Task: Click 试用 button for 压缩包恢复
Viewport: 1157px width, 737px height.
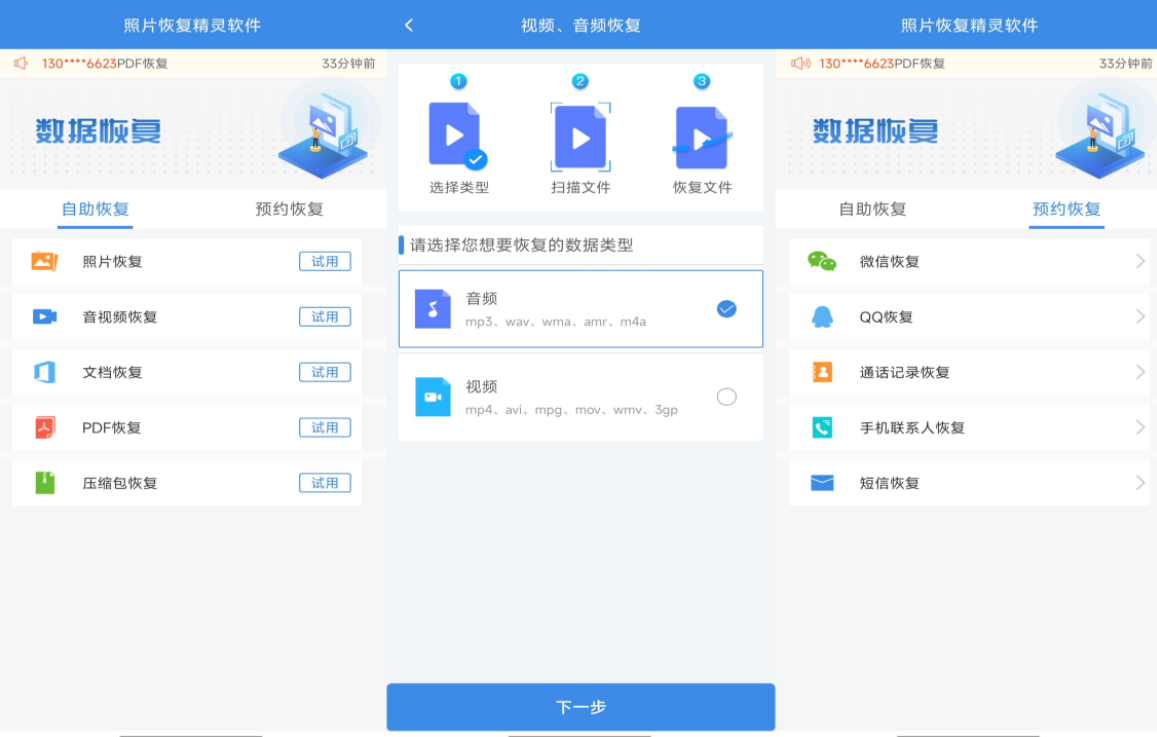Action: coord(325,483)
